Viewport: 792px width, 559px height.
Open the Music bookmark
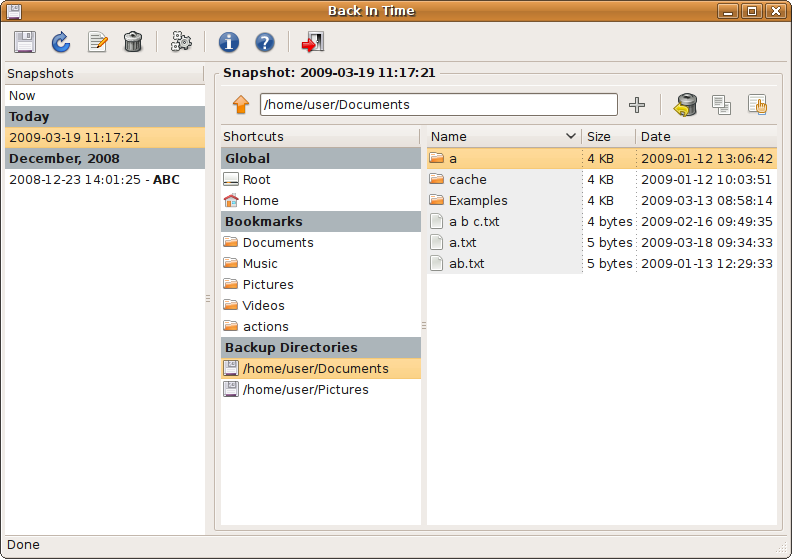[321, 264]
